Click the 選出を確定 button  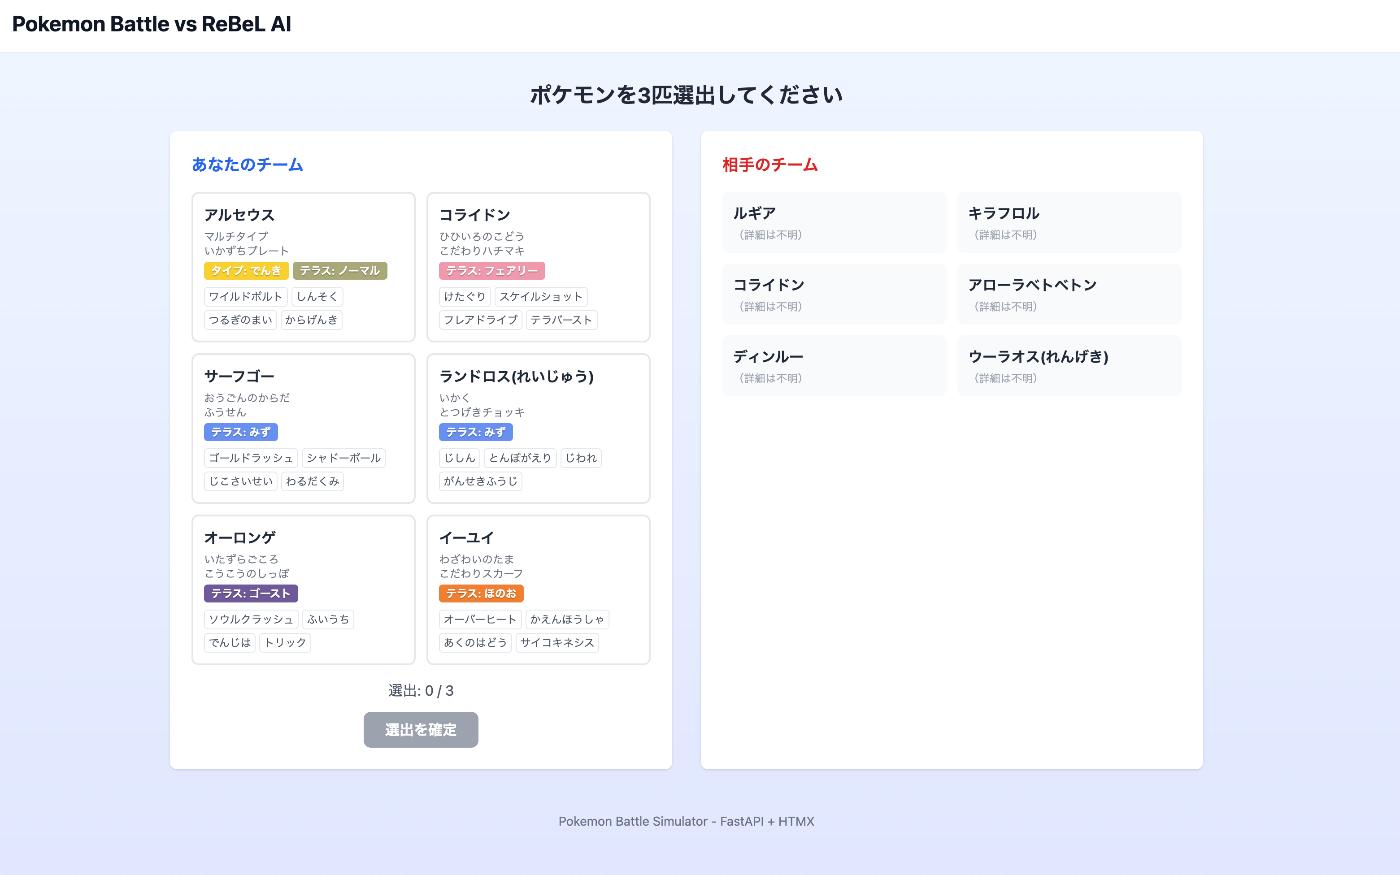click(421, 730)
